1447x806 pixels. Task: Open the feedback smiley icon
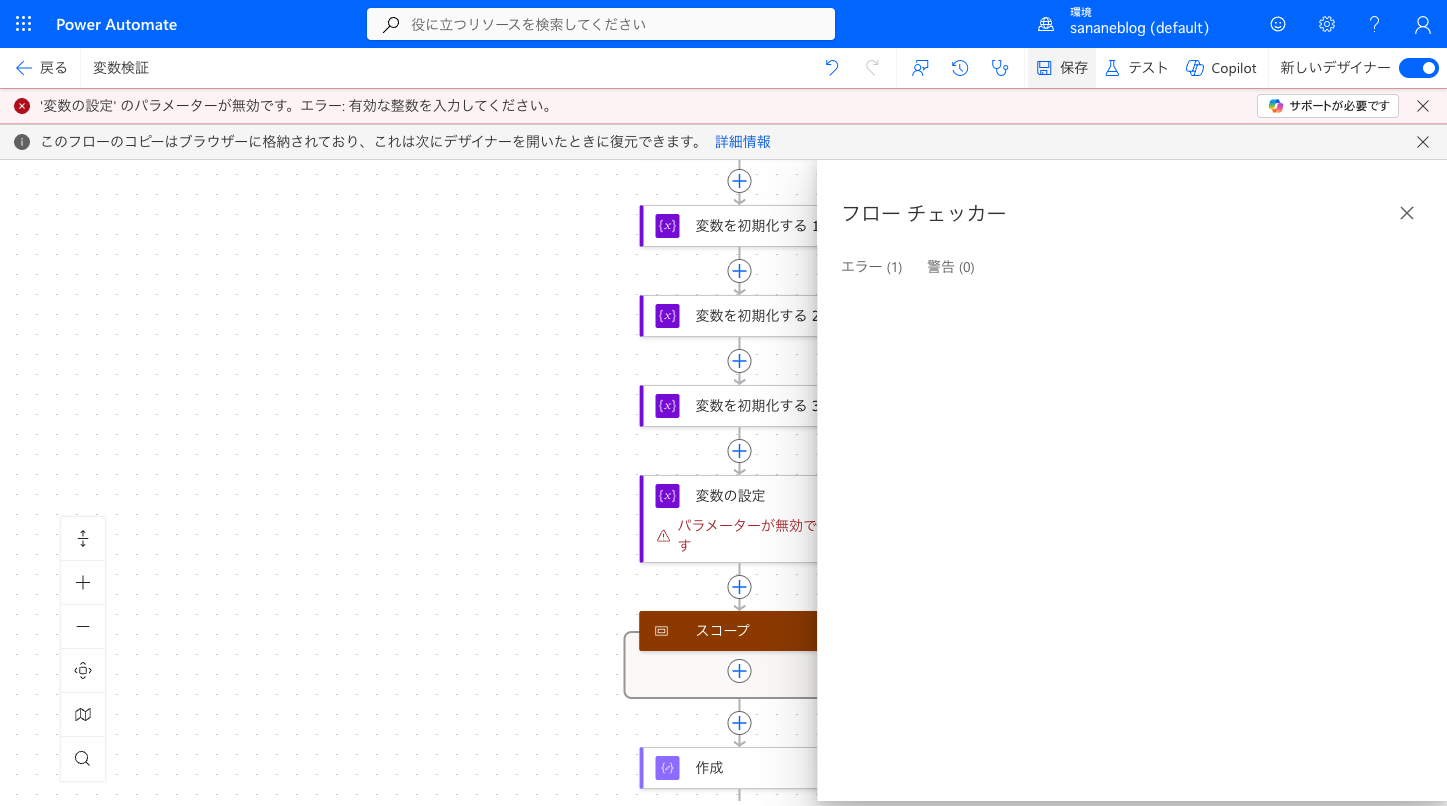pyautogui.click(x=1278, y=24)
